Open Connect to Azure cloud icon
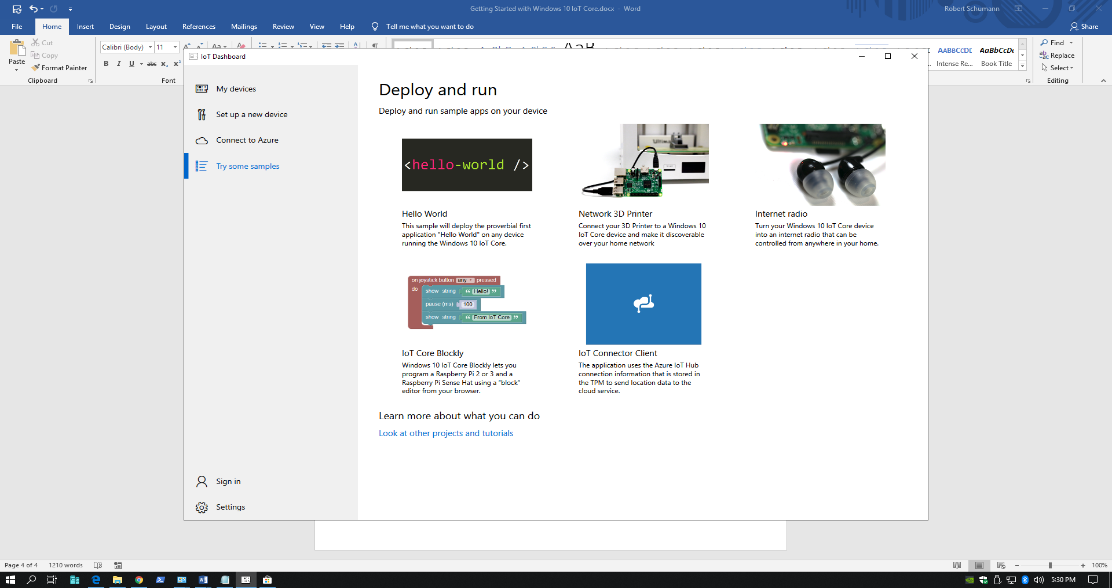 pos(201,141)
